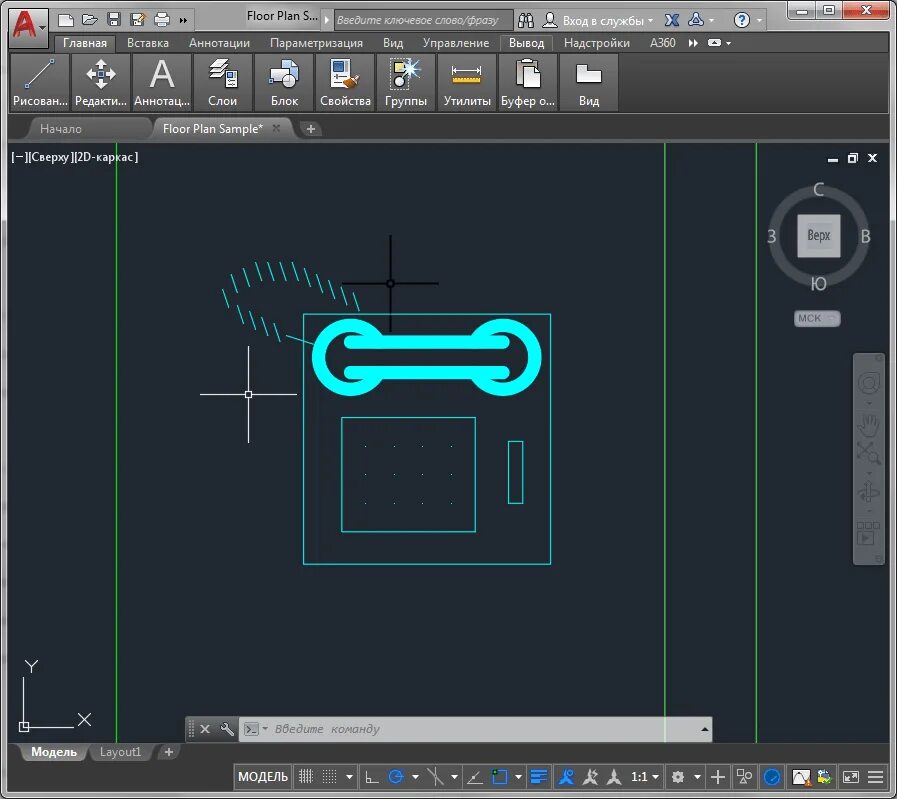Open the Свойства properties panel

345,82
